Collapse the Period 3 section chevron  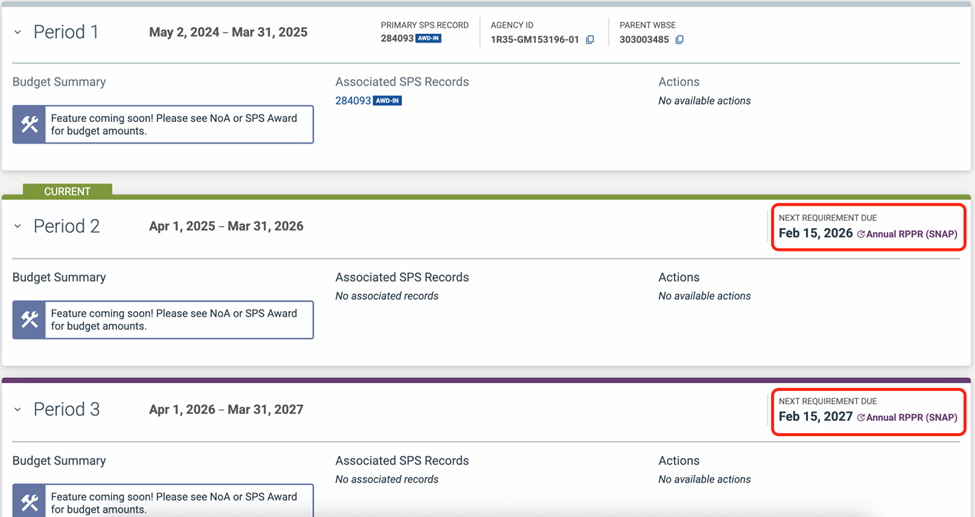(x=18, y=410)
